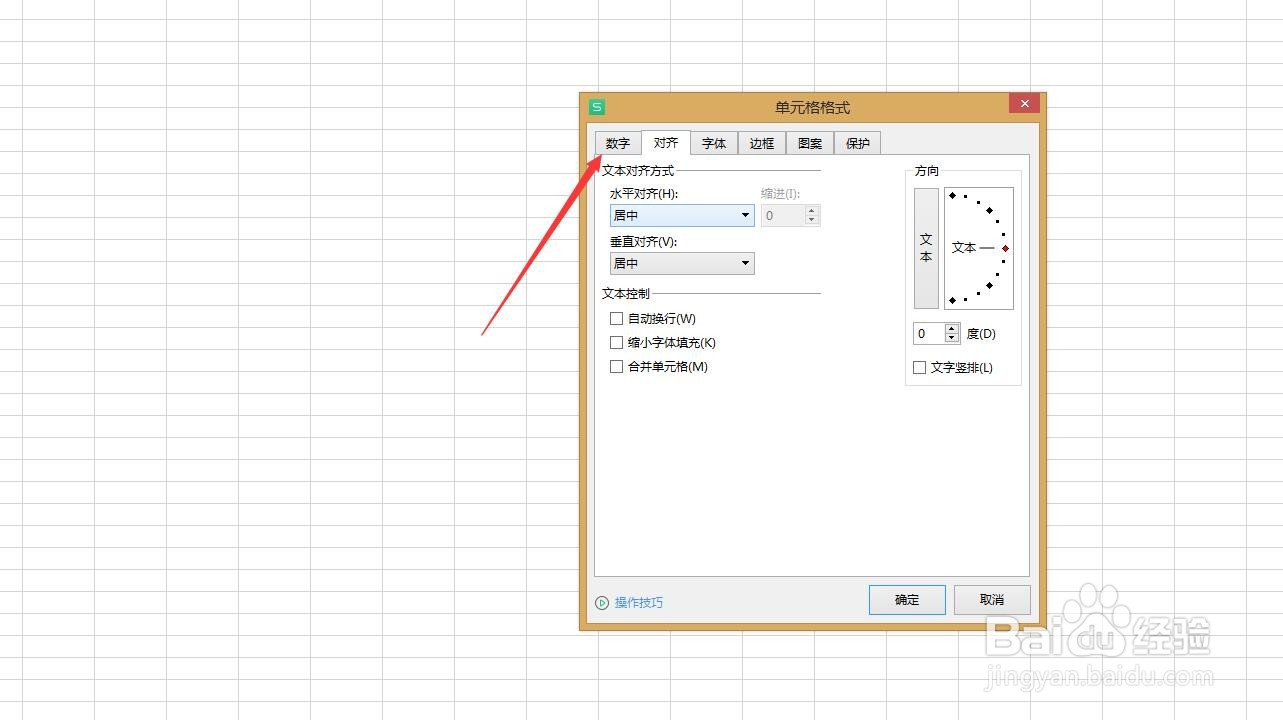The image size is (1283, 720).
Task: Click the vertical 文本 orientation button
Action: pos(926,248)
